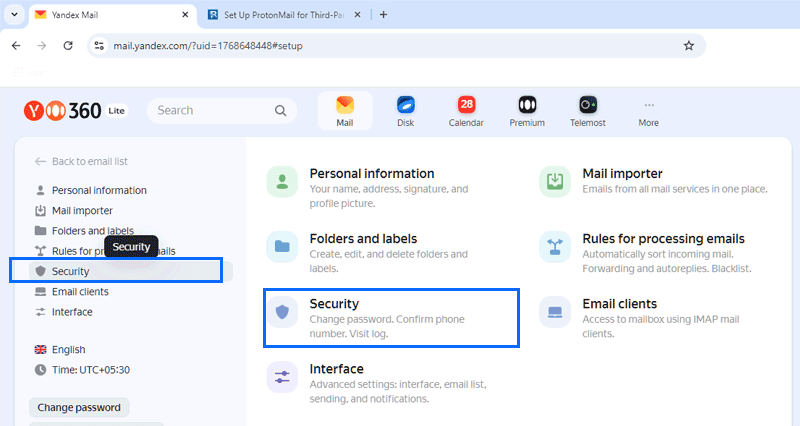Open the Email clients card title

pos(619,304)
